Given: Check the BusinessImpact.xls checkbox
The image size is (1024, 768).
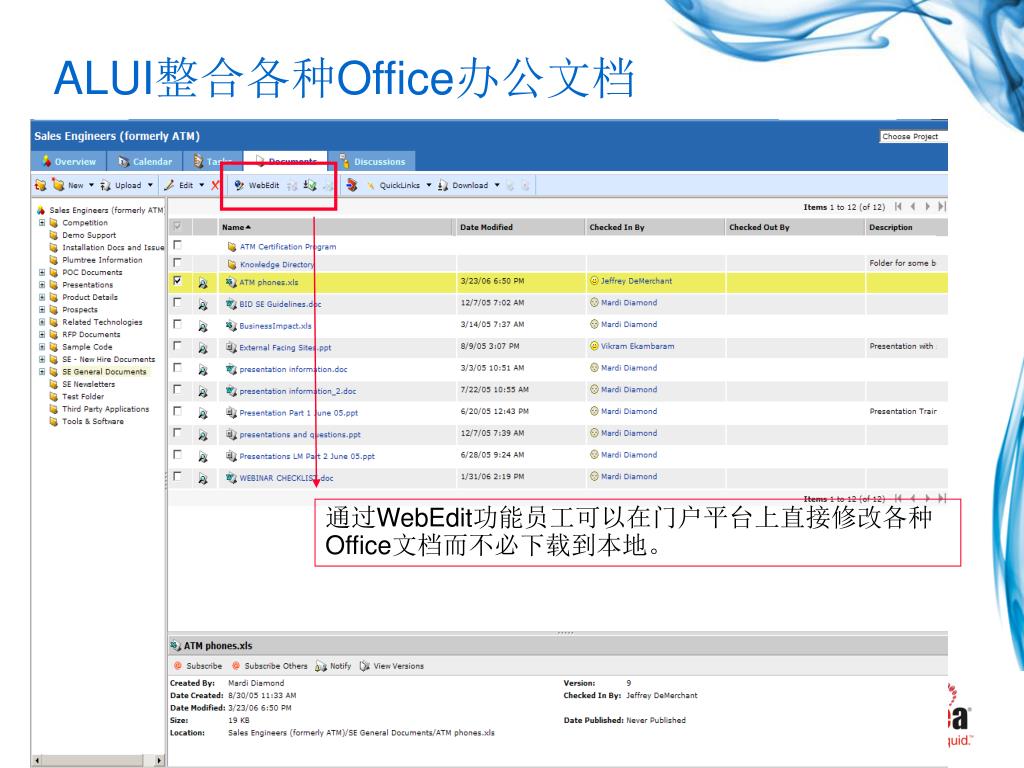Looking at the screenshot, I should click(178, 324).
